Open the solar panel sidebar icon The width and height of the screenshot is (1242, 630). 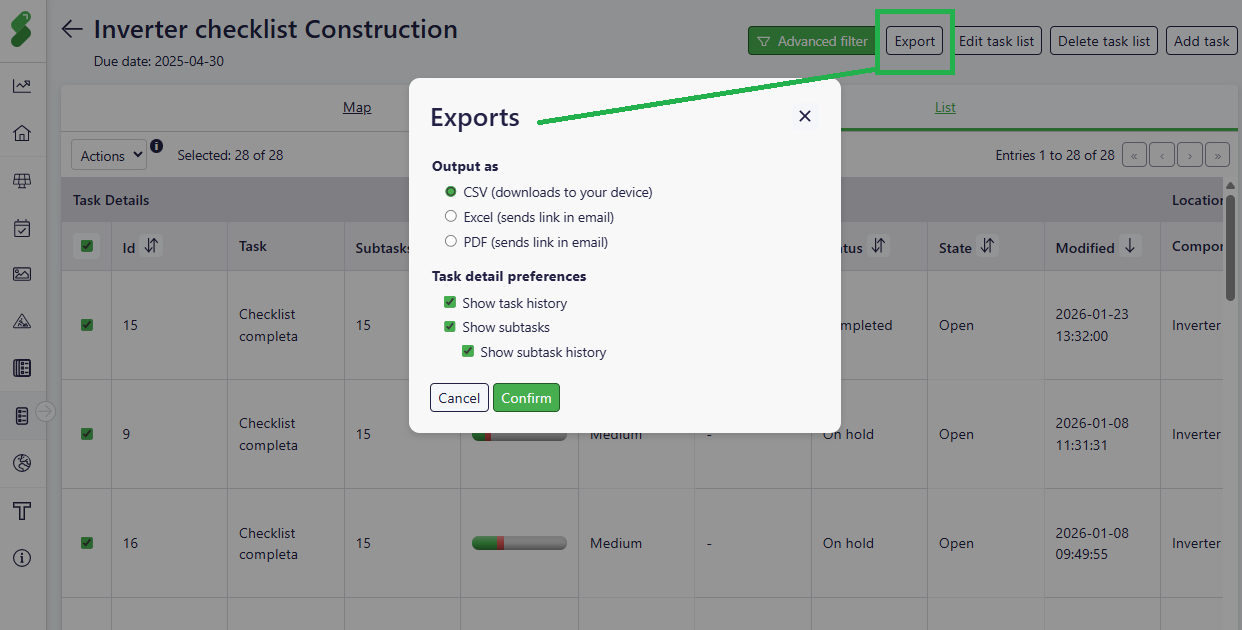22,181
